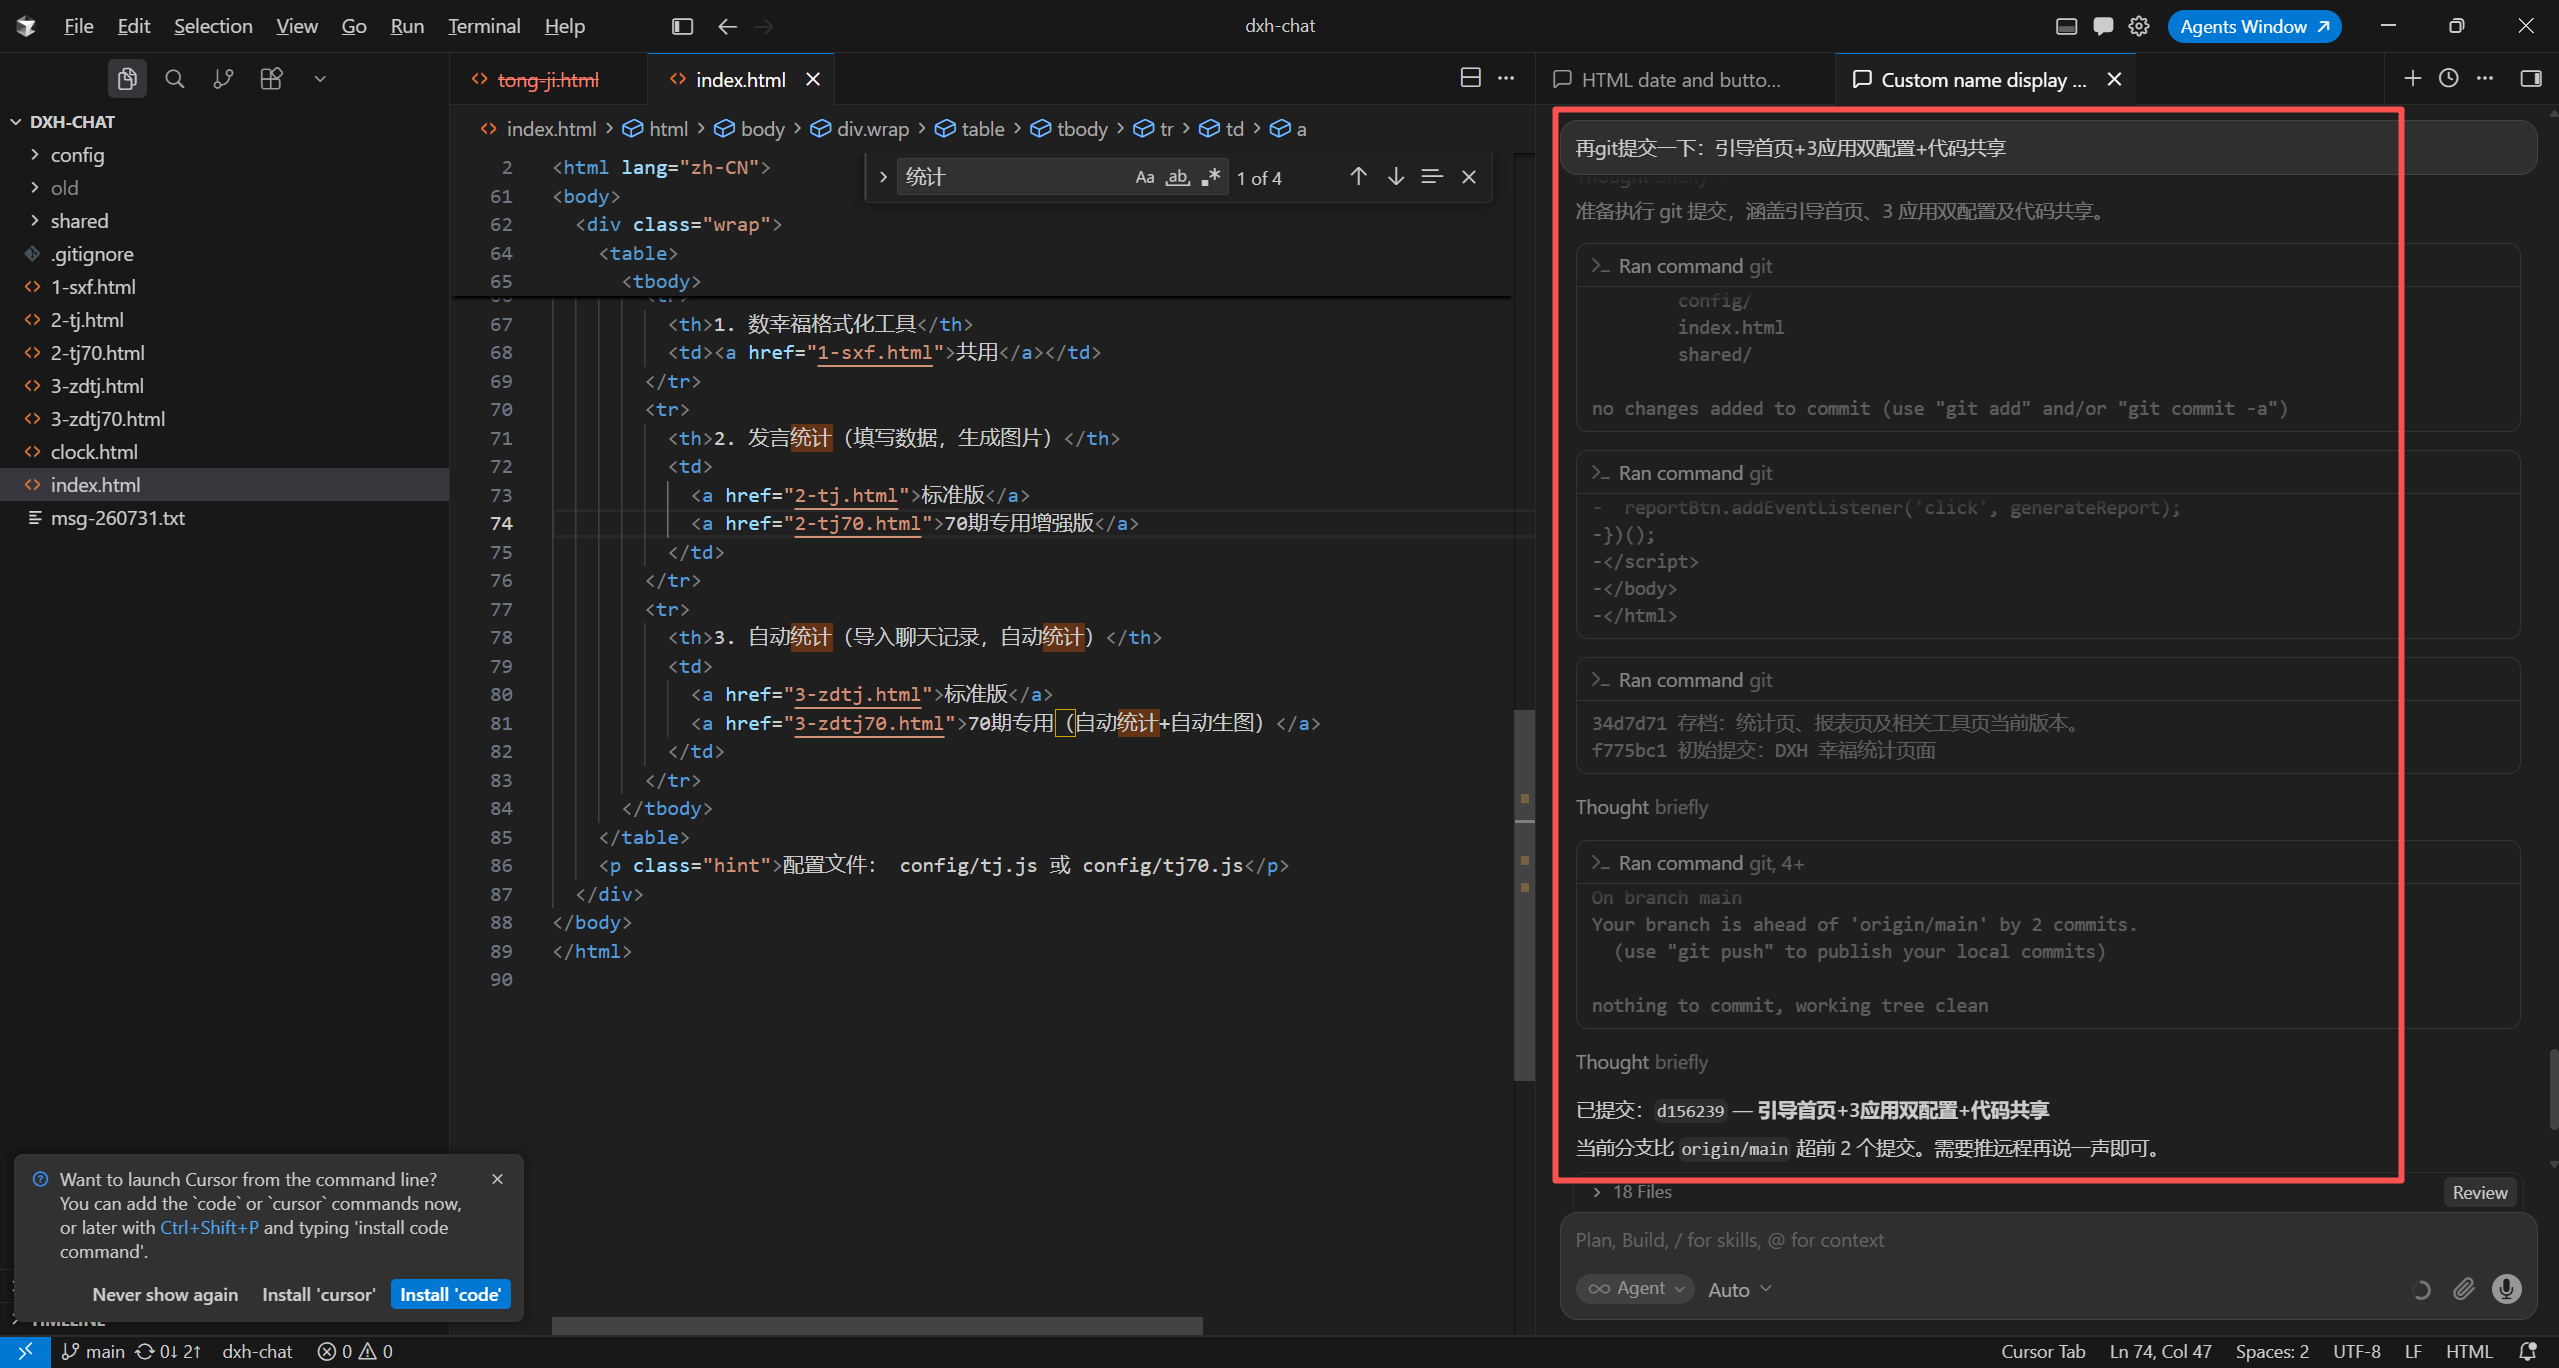Screen dimensions: 2559x1368
Task: Open clock.html in the explorer
Action: point(95,452)
